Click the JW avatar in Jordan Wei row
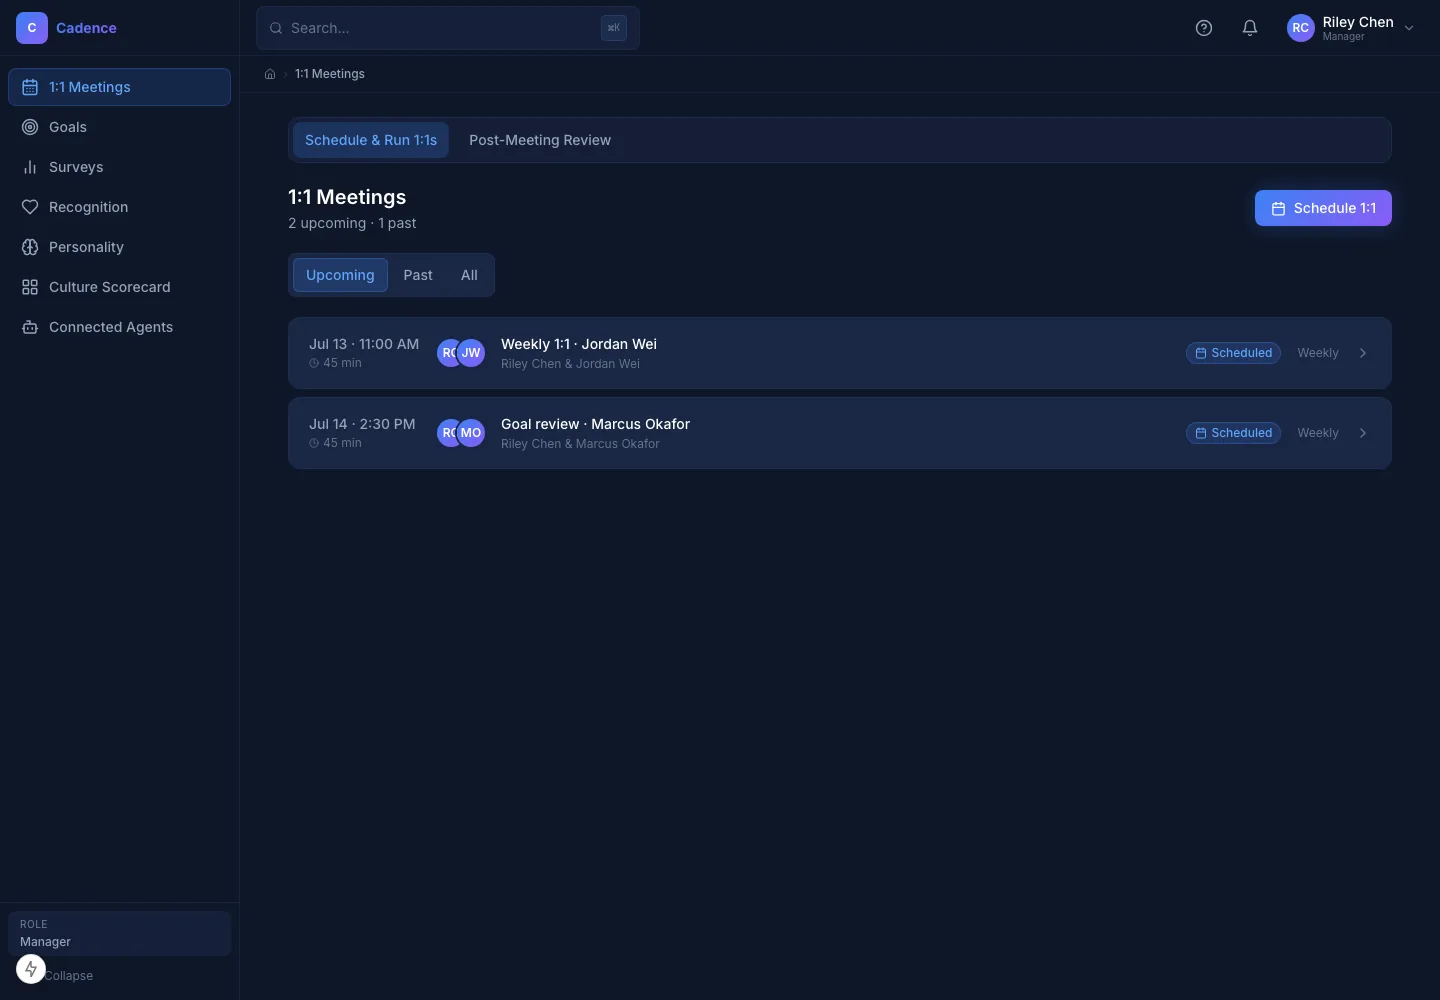This screenshot has height=1000, width=1440. pyautogui.click(x=471, y=353)
